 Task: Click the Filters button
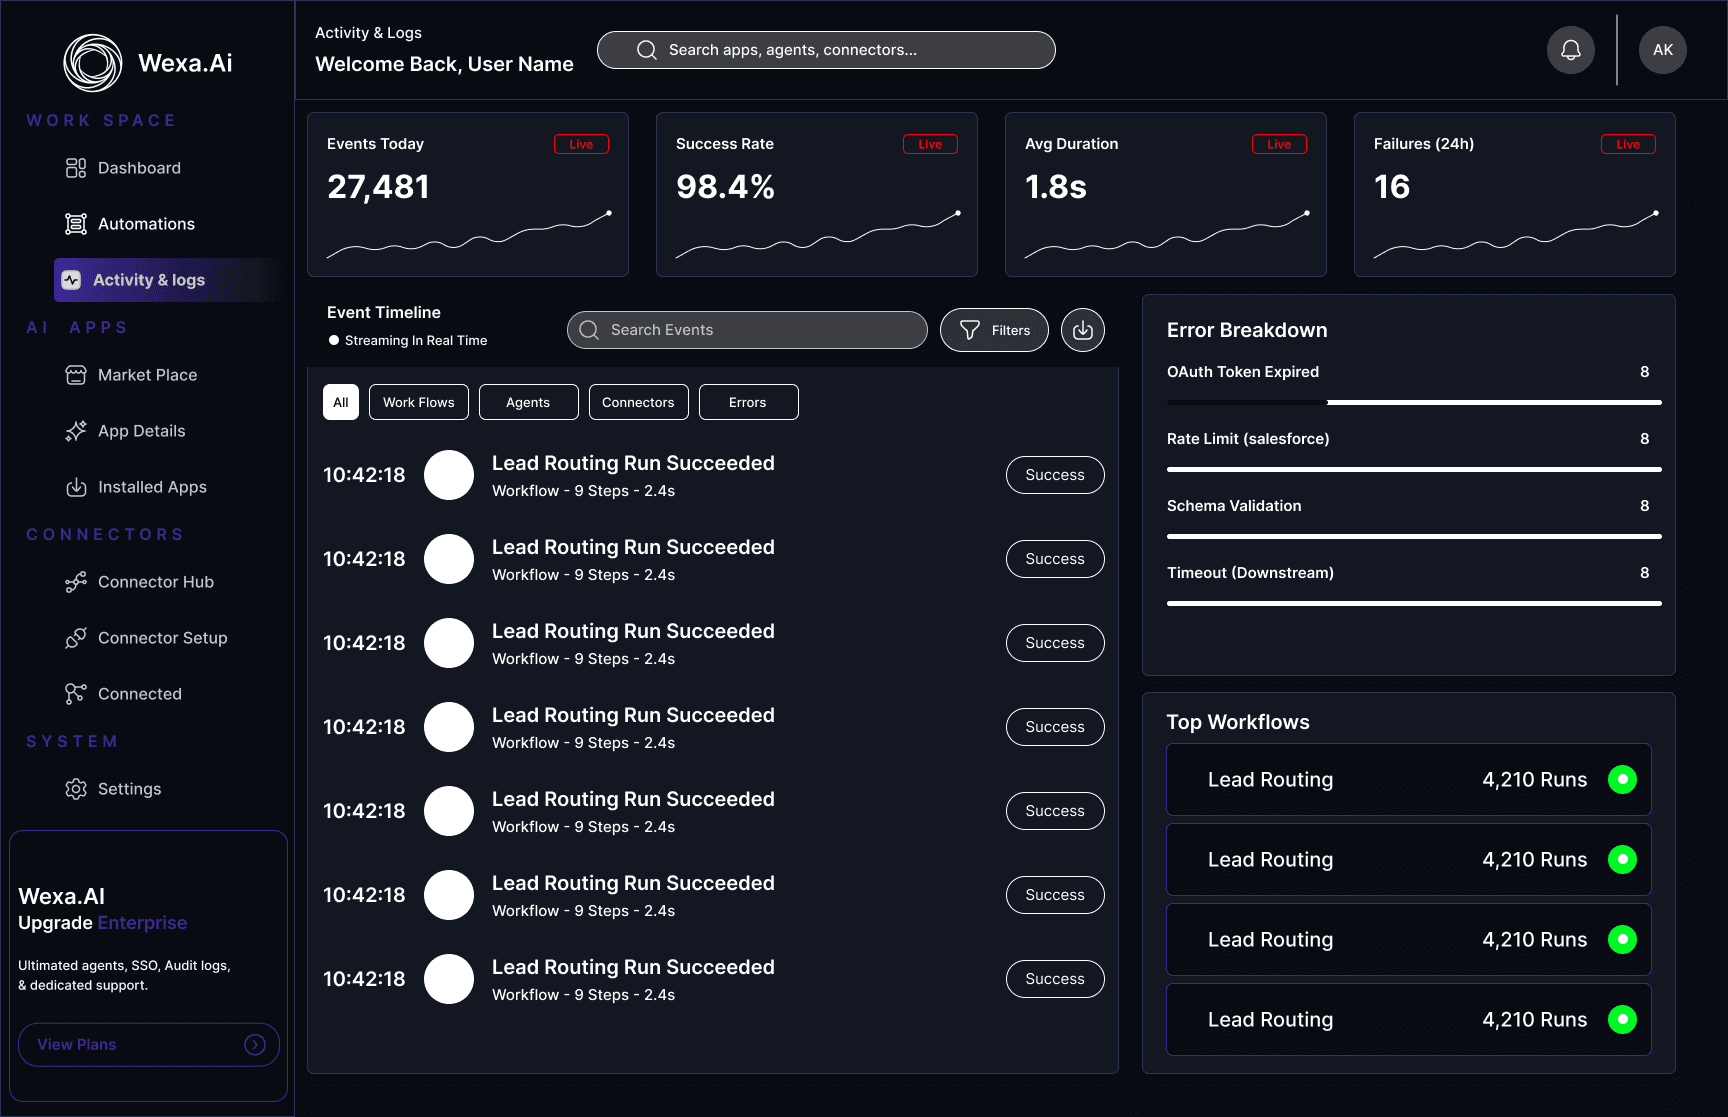click(994, 330)
